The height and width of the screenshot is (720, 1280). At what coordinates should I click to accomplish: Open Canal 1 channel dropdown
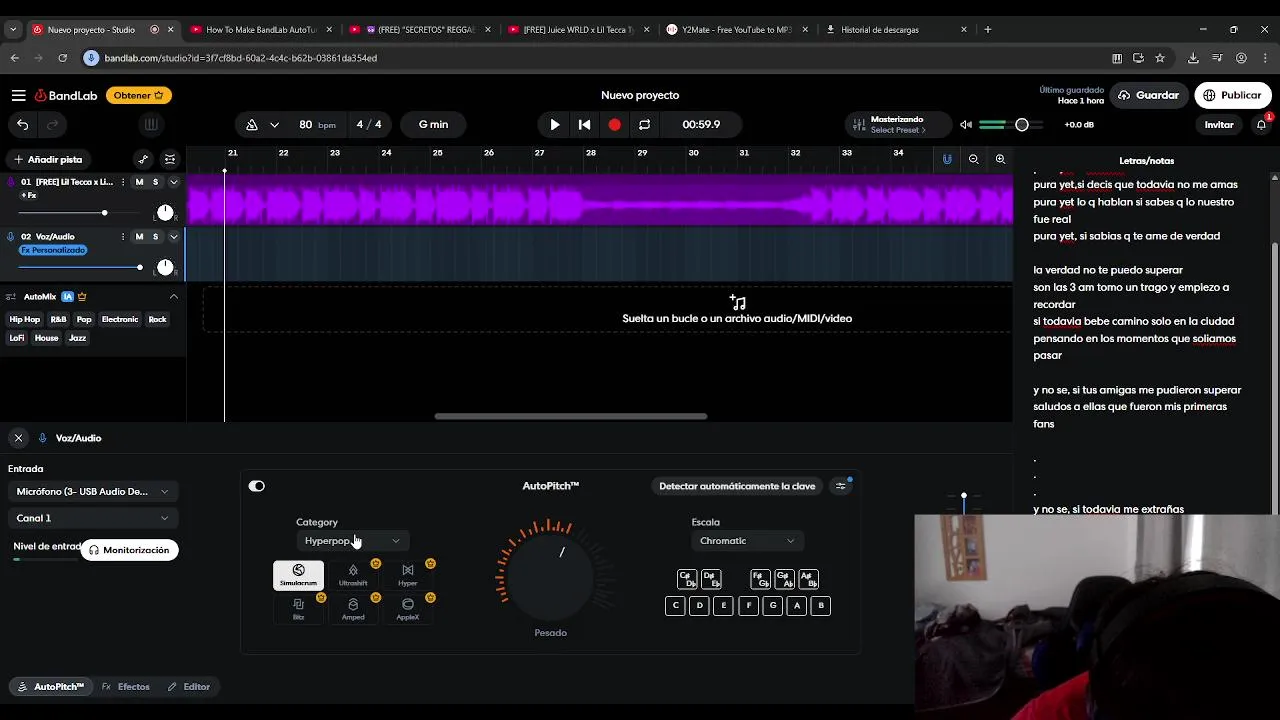pyautogui.click(x=92, y=518)
